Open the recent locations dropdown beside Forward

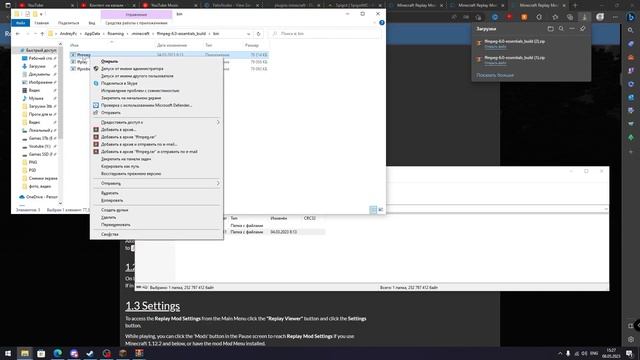click(35, 34)
